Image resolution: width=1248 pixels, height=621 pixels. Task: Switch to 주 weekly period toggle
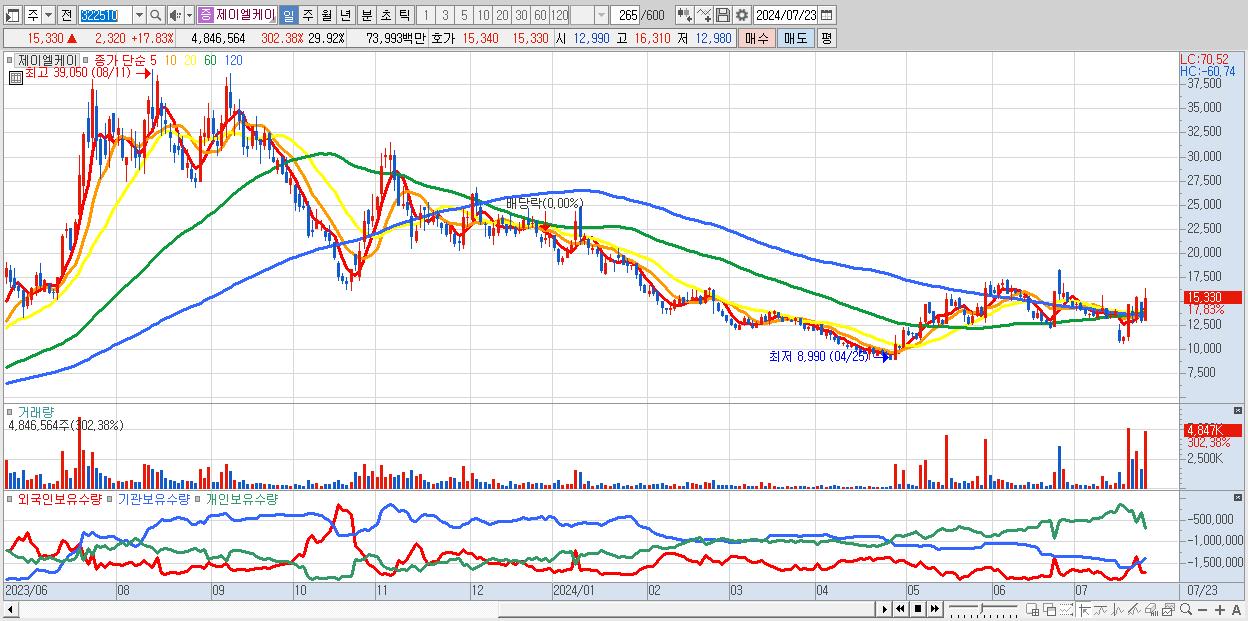(307, 15)
